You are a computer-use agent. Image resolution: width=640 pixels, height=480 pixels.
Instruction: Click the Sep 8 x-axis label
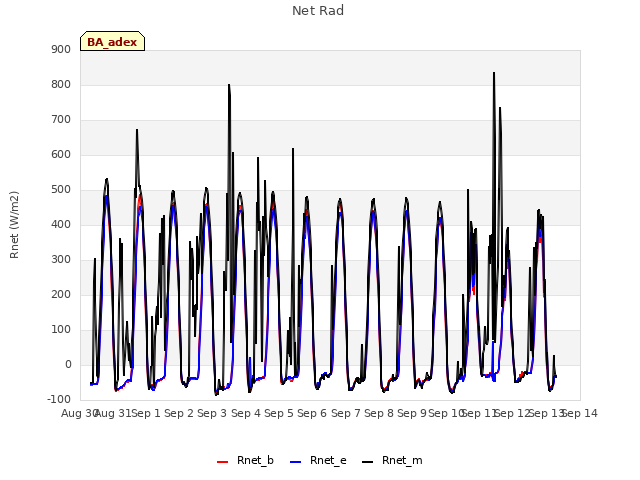pos(379,413)
